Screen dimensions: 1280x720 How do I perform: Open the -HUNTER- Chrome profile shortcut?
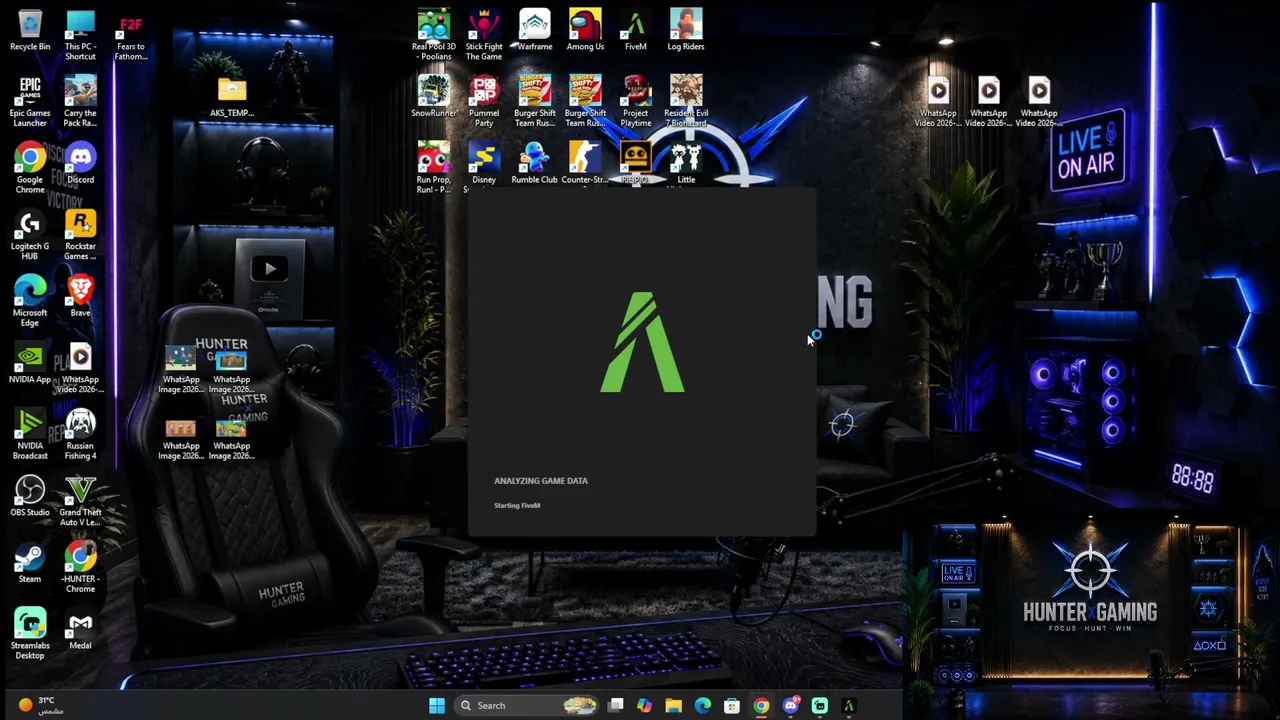[80, 568]
